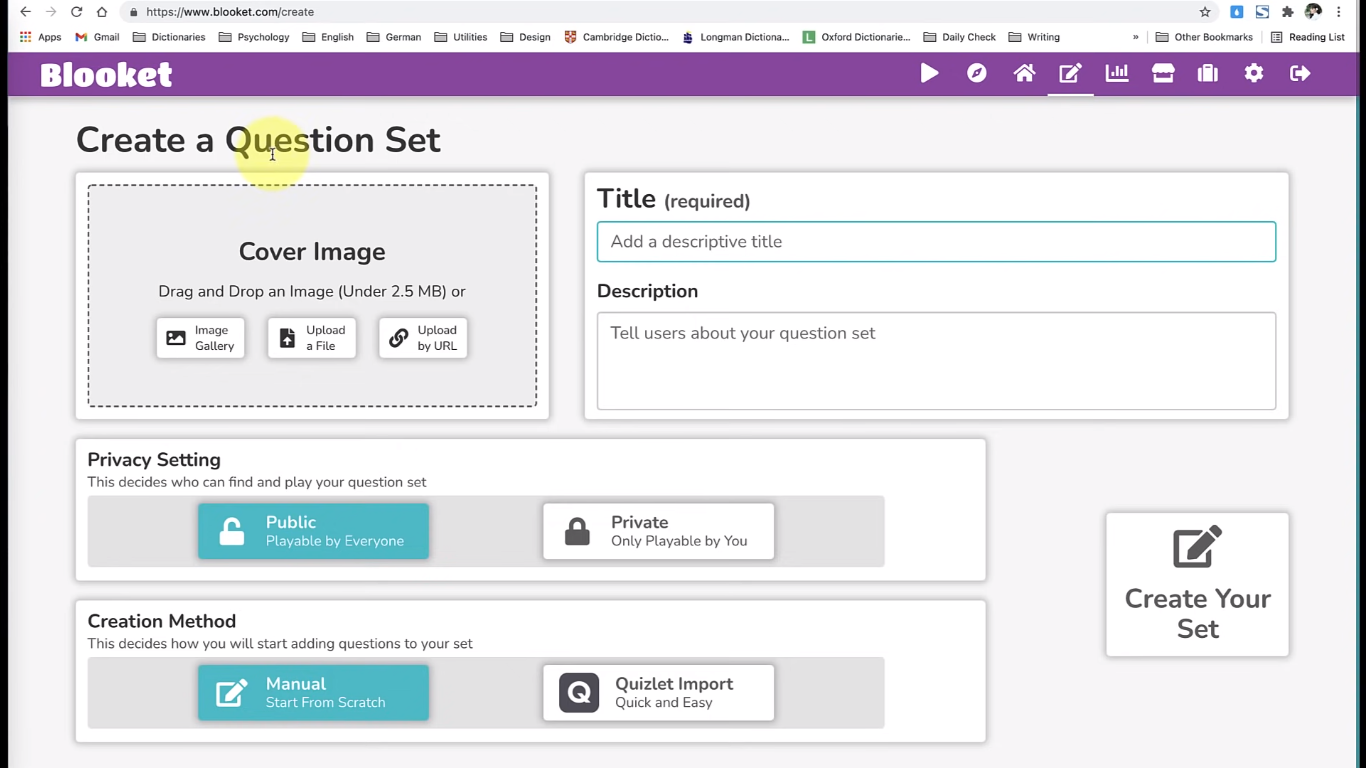Image resolution: width=1366 pixels, height=768 pixels.
Task: Open the Apps shortcut in bookmarks bar
Action: (x=41, y=37)
